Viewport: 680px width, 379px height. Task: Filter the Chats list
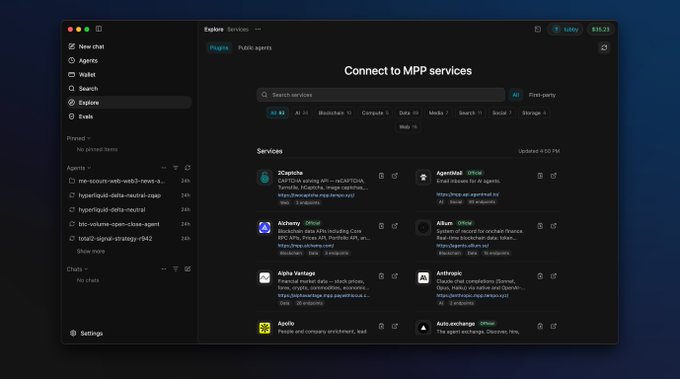point(176,269)
